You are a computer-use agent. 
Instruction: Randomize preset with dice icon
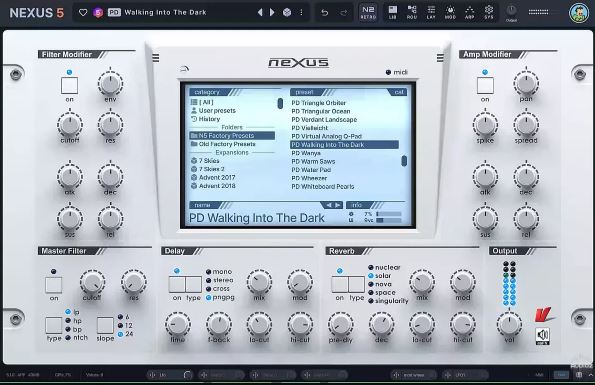click(287, 13)
